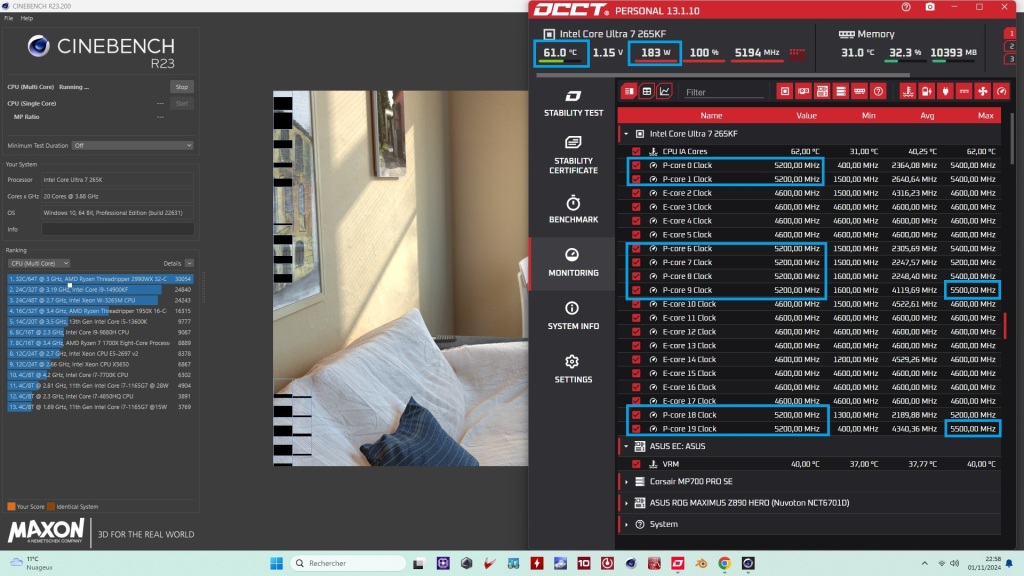Open the Help menu in Cinebench
The image size is (1024, 576).
[x=27, y=18]
